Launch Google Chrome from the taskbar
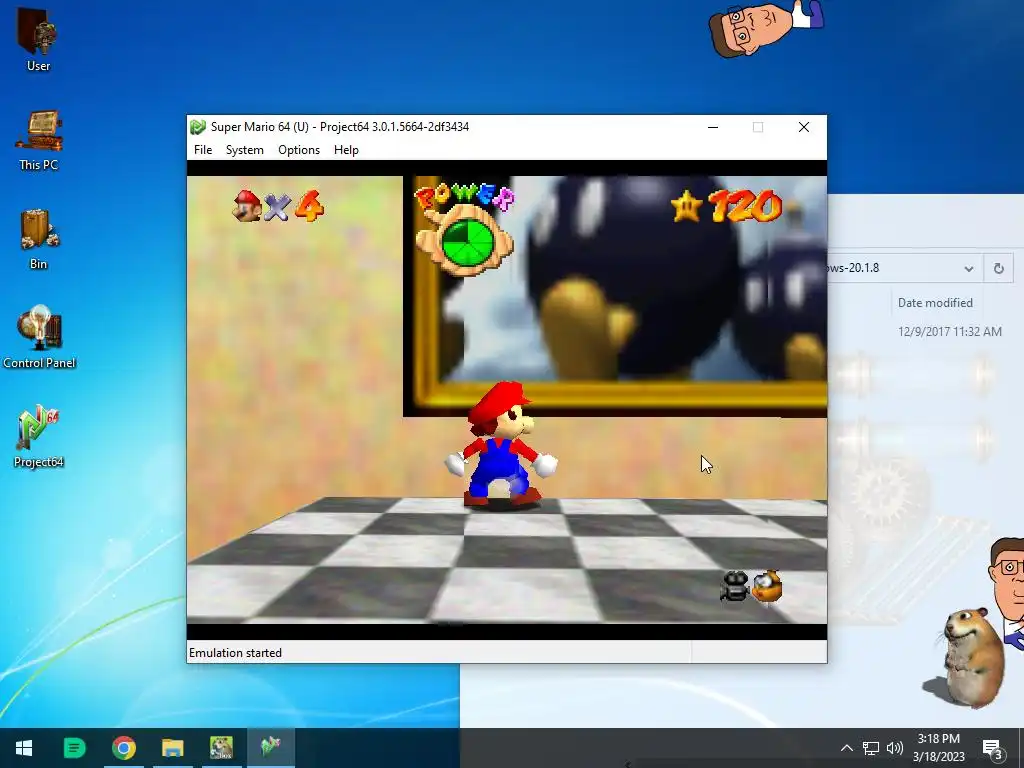 [x=123, y=748]
